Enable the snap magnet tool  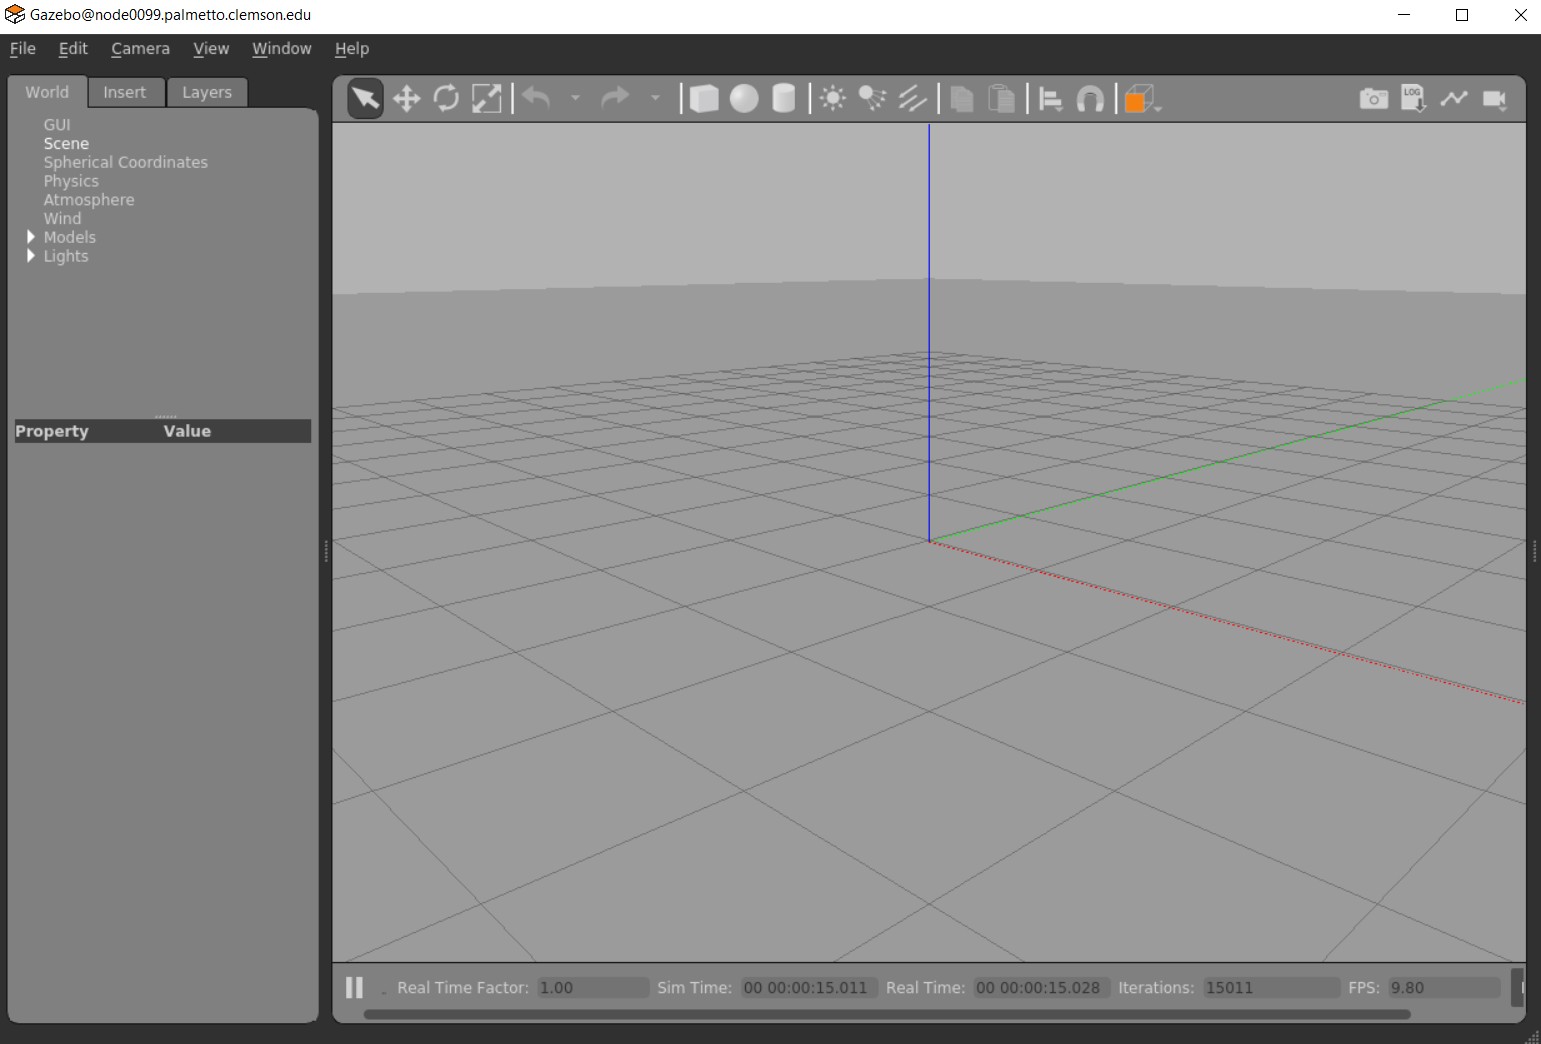click(x=1090, y=98)
